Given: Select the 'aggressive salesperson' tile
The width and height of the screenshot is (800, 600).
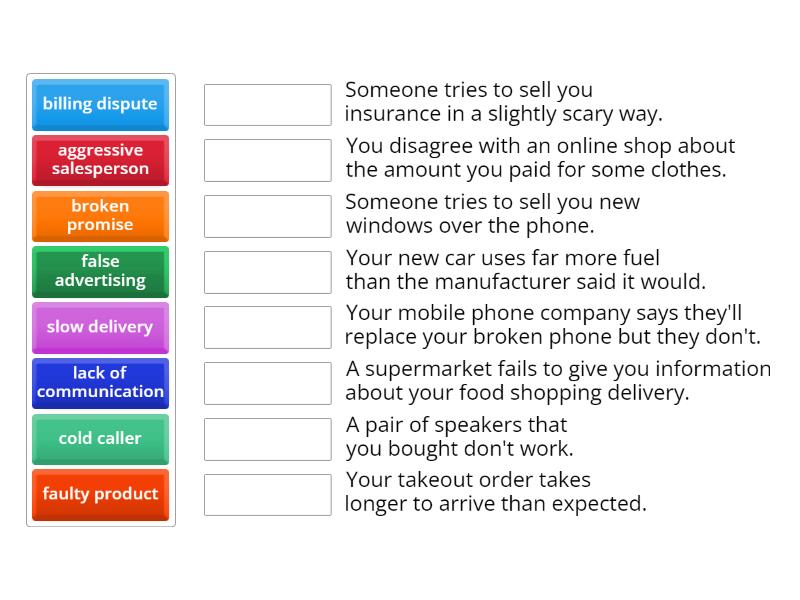Looking at the screenshot, I should pos(100,160).
